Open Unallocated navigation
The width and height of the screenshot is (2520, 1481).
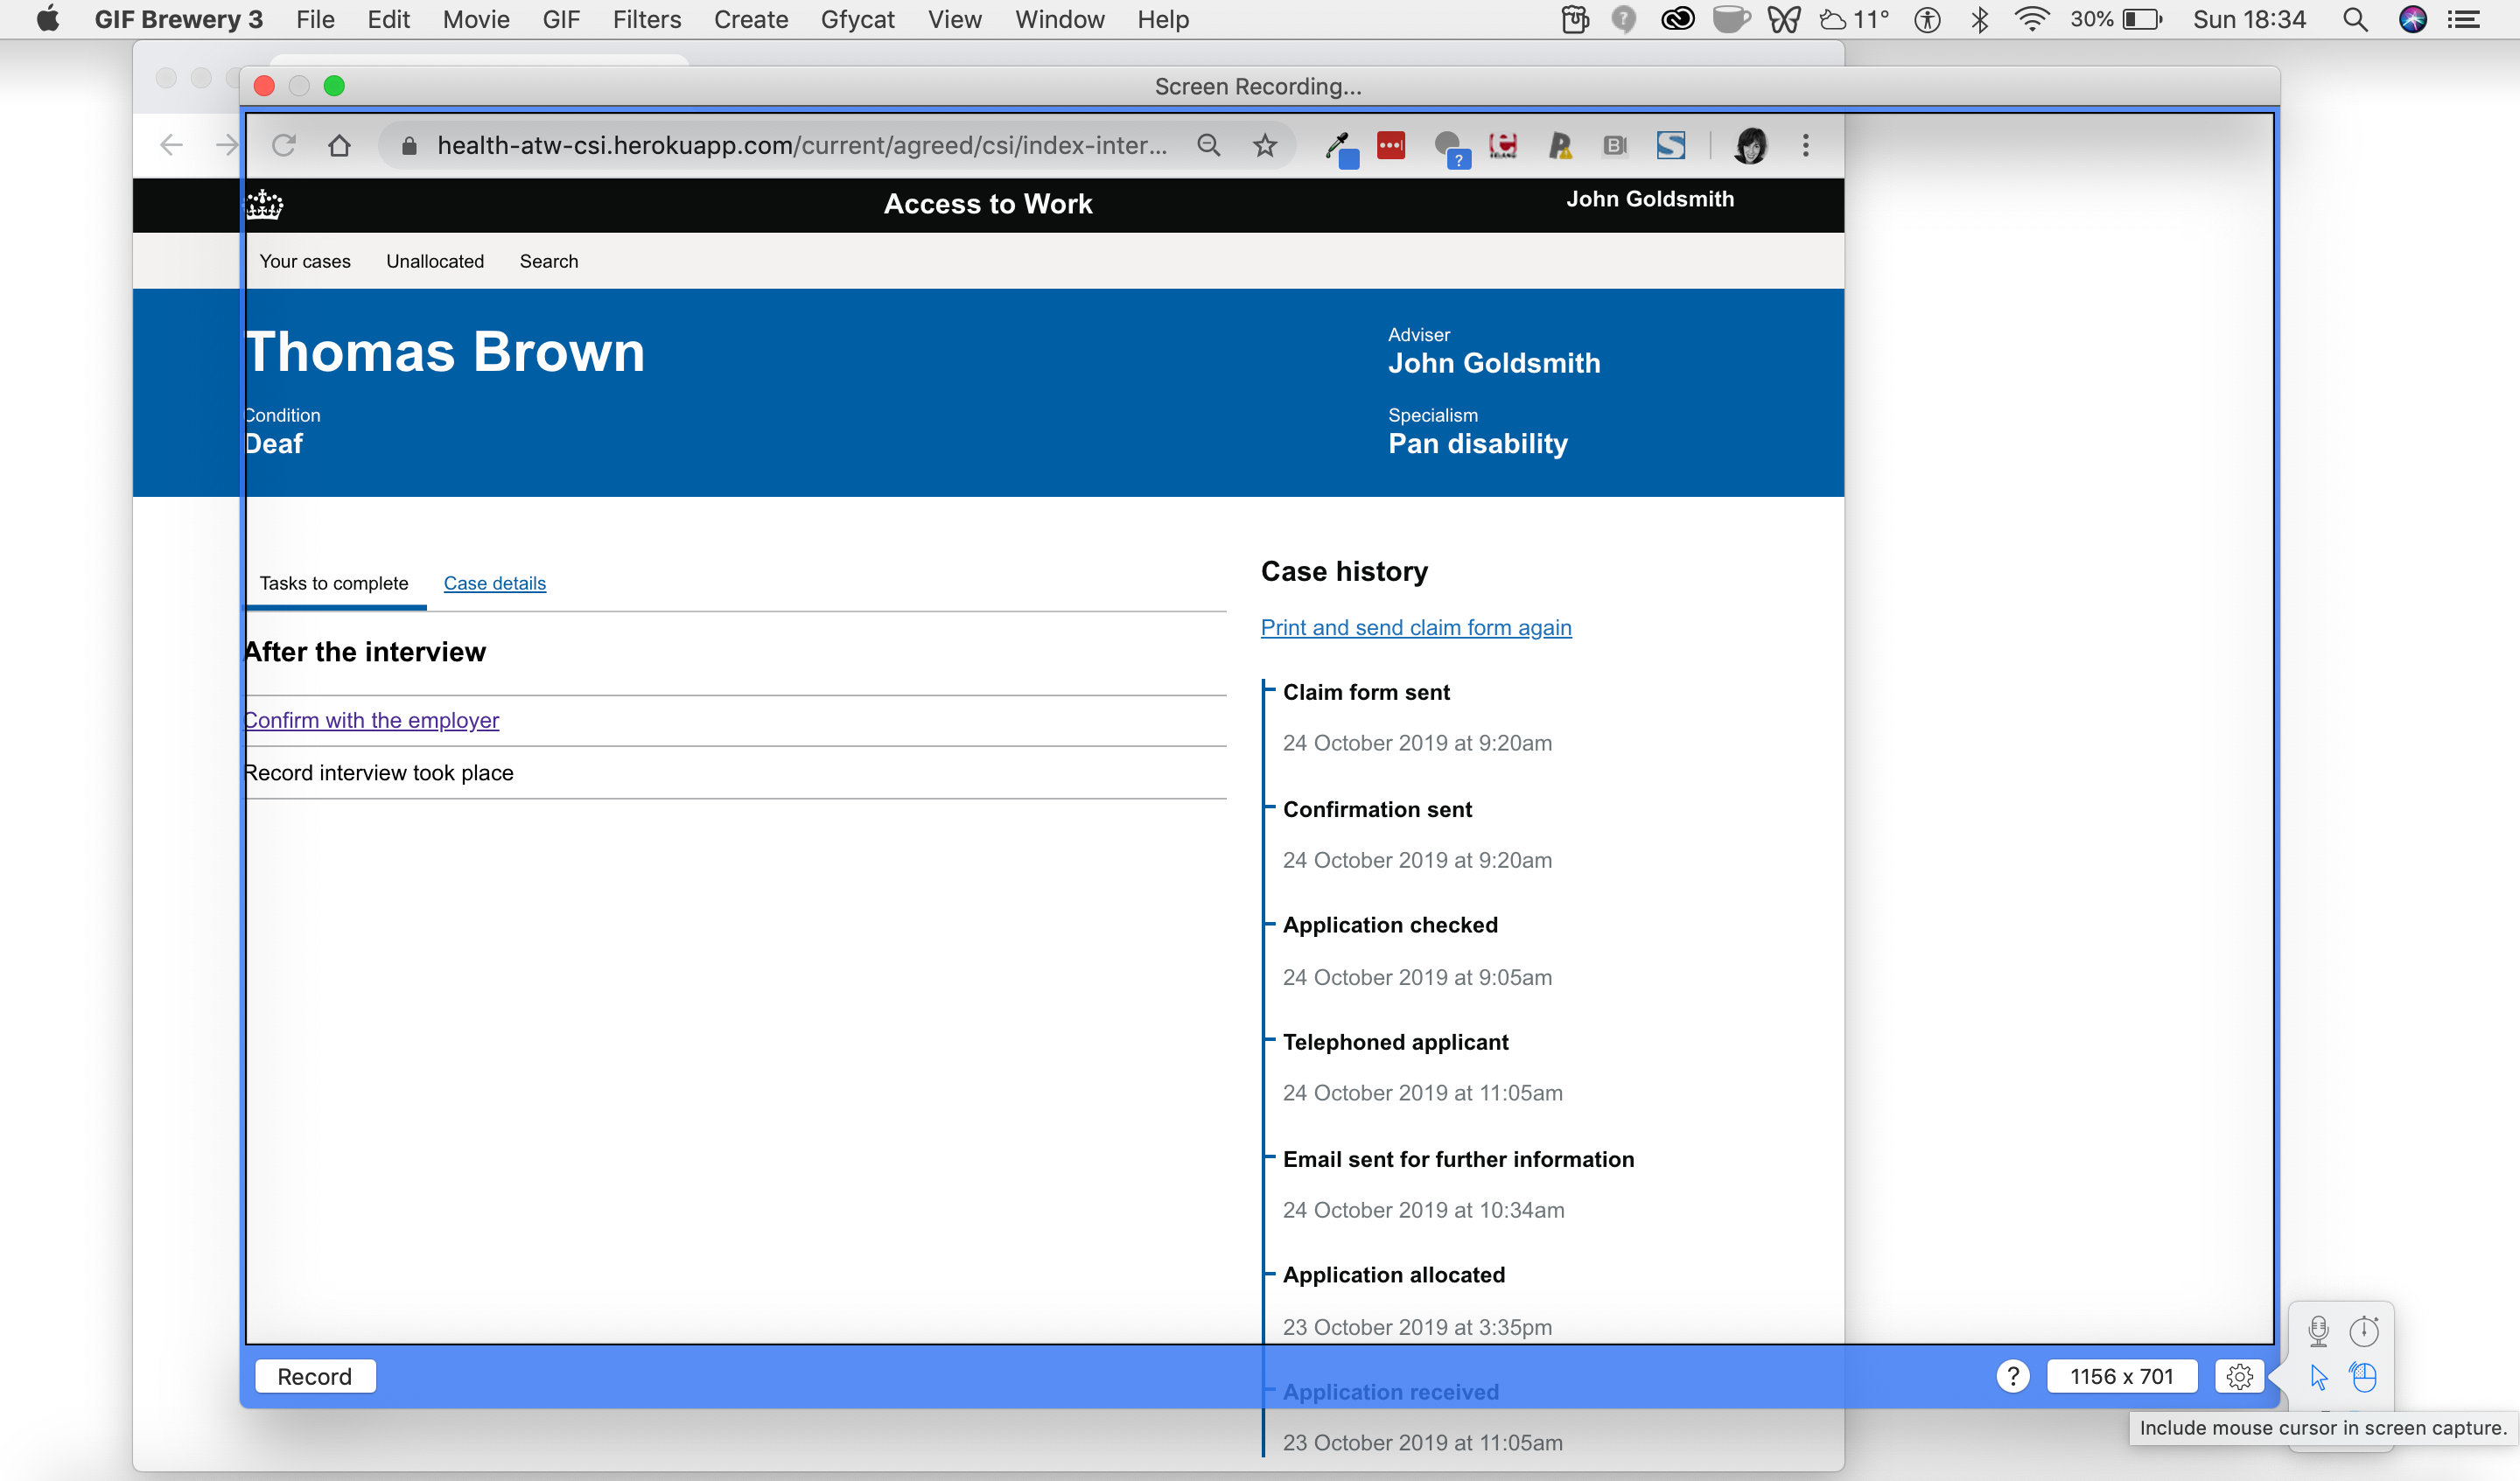click(435, 261)
